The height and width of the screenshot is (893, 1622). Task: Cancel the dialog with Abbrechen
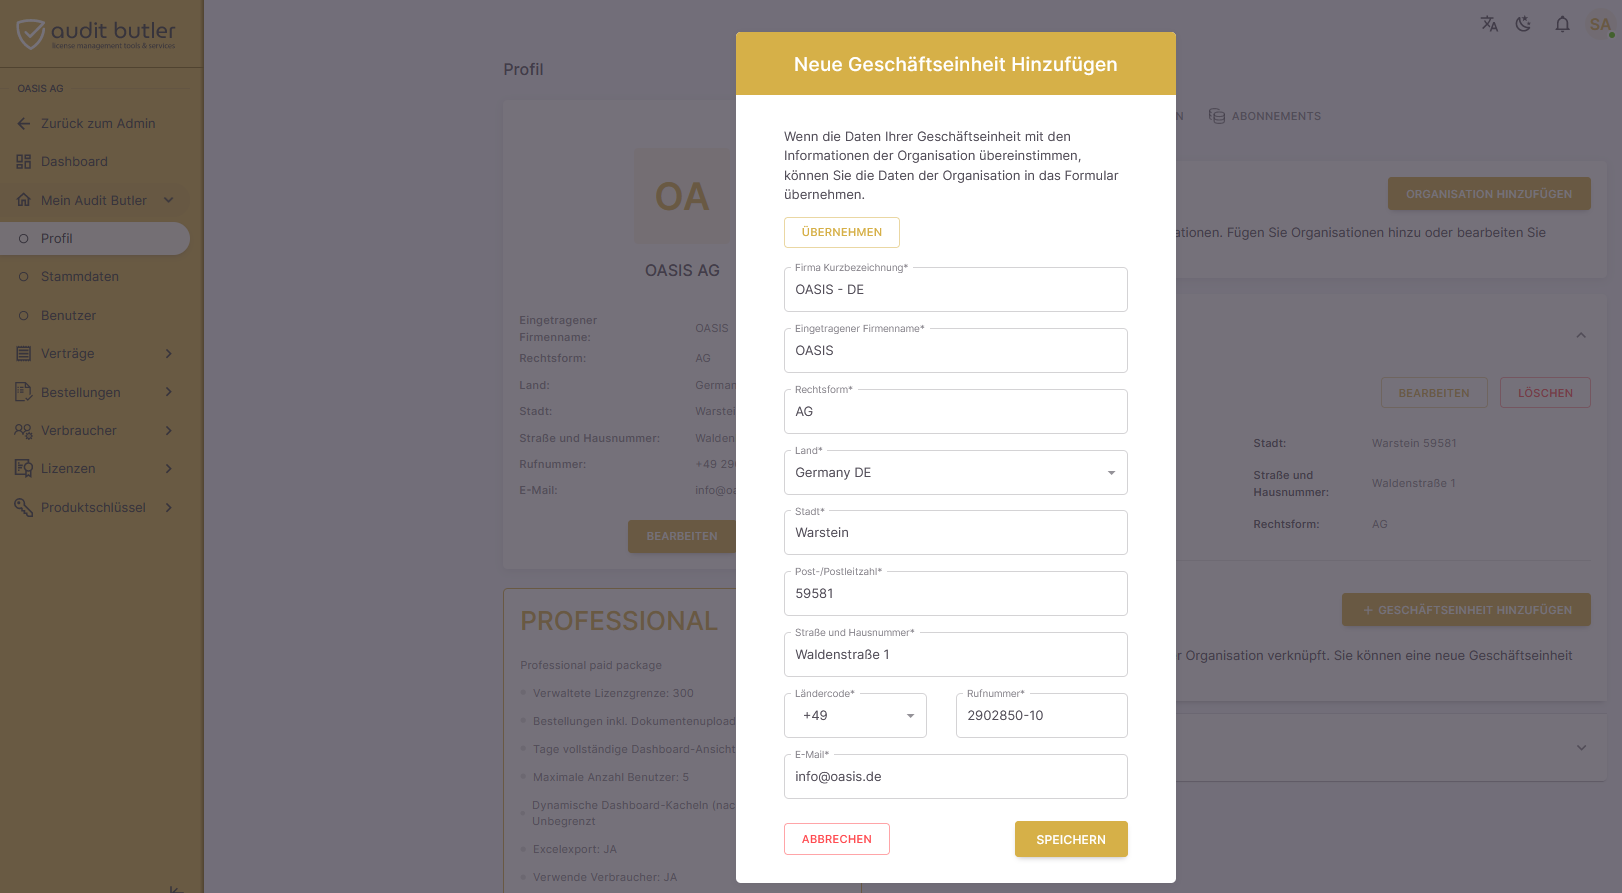(837, 840)
